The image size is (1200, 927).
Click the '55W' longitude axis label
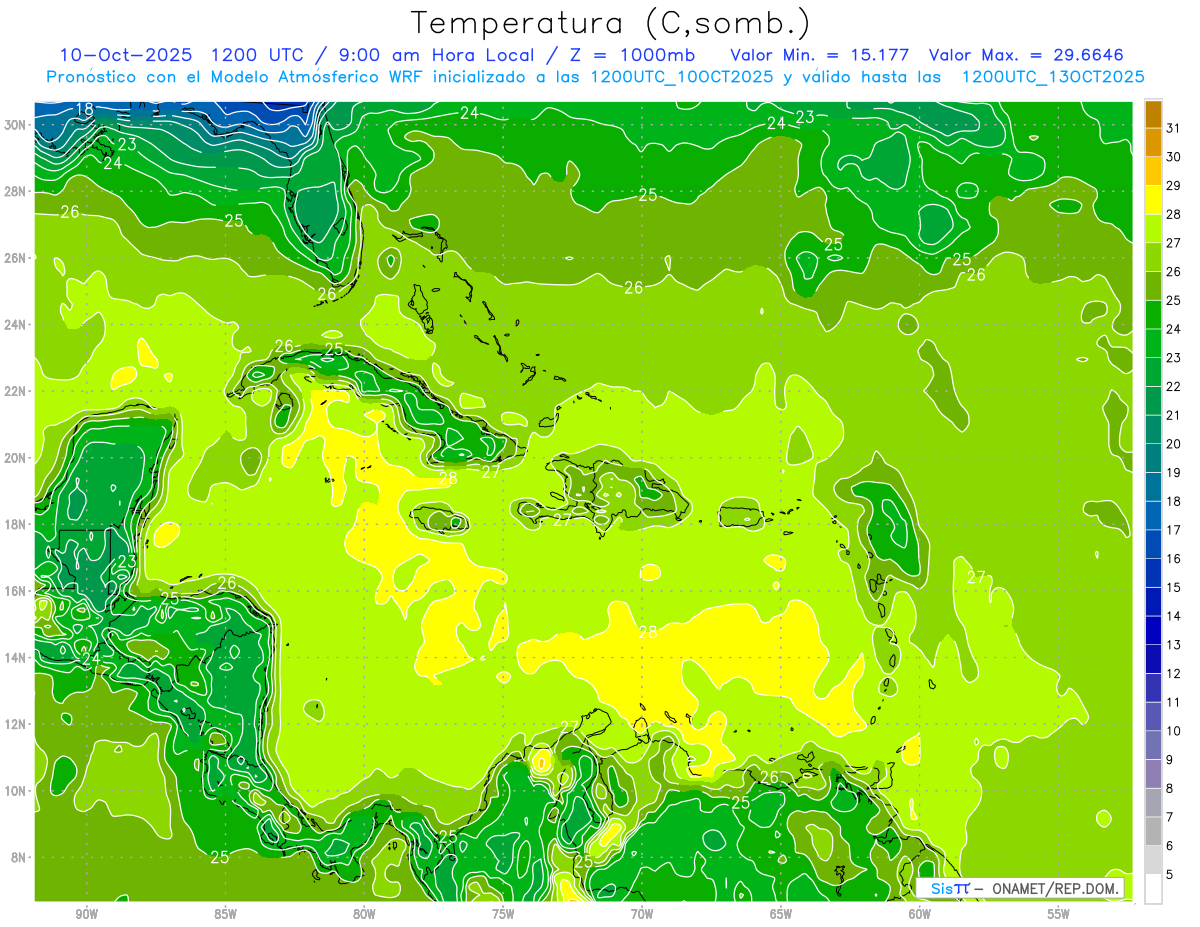1059,914
